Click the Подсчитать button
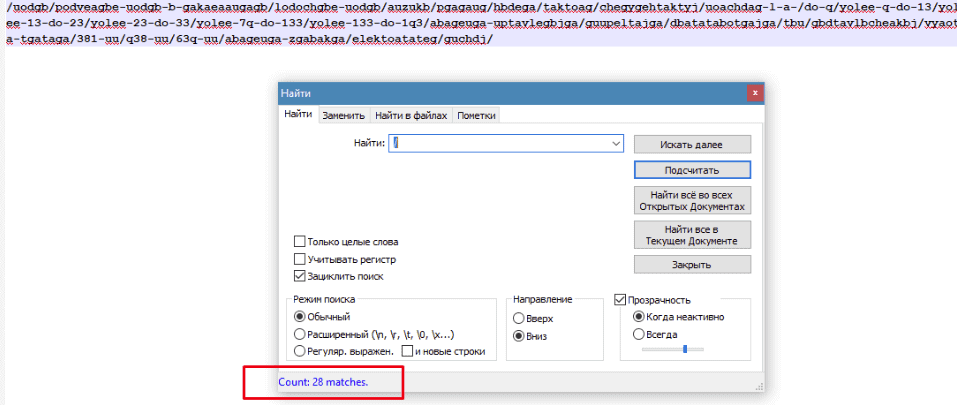The height and width of the screenshot is (405, 957). point(692,169)
